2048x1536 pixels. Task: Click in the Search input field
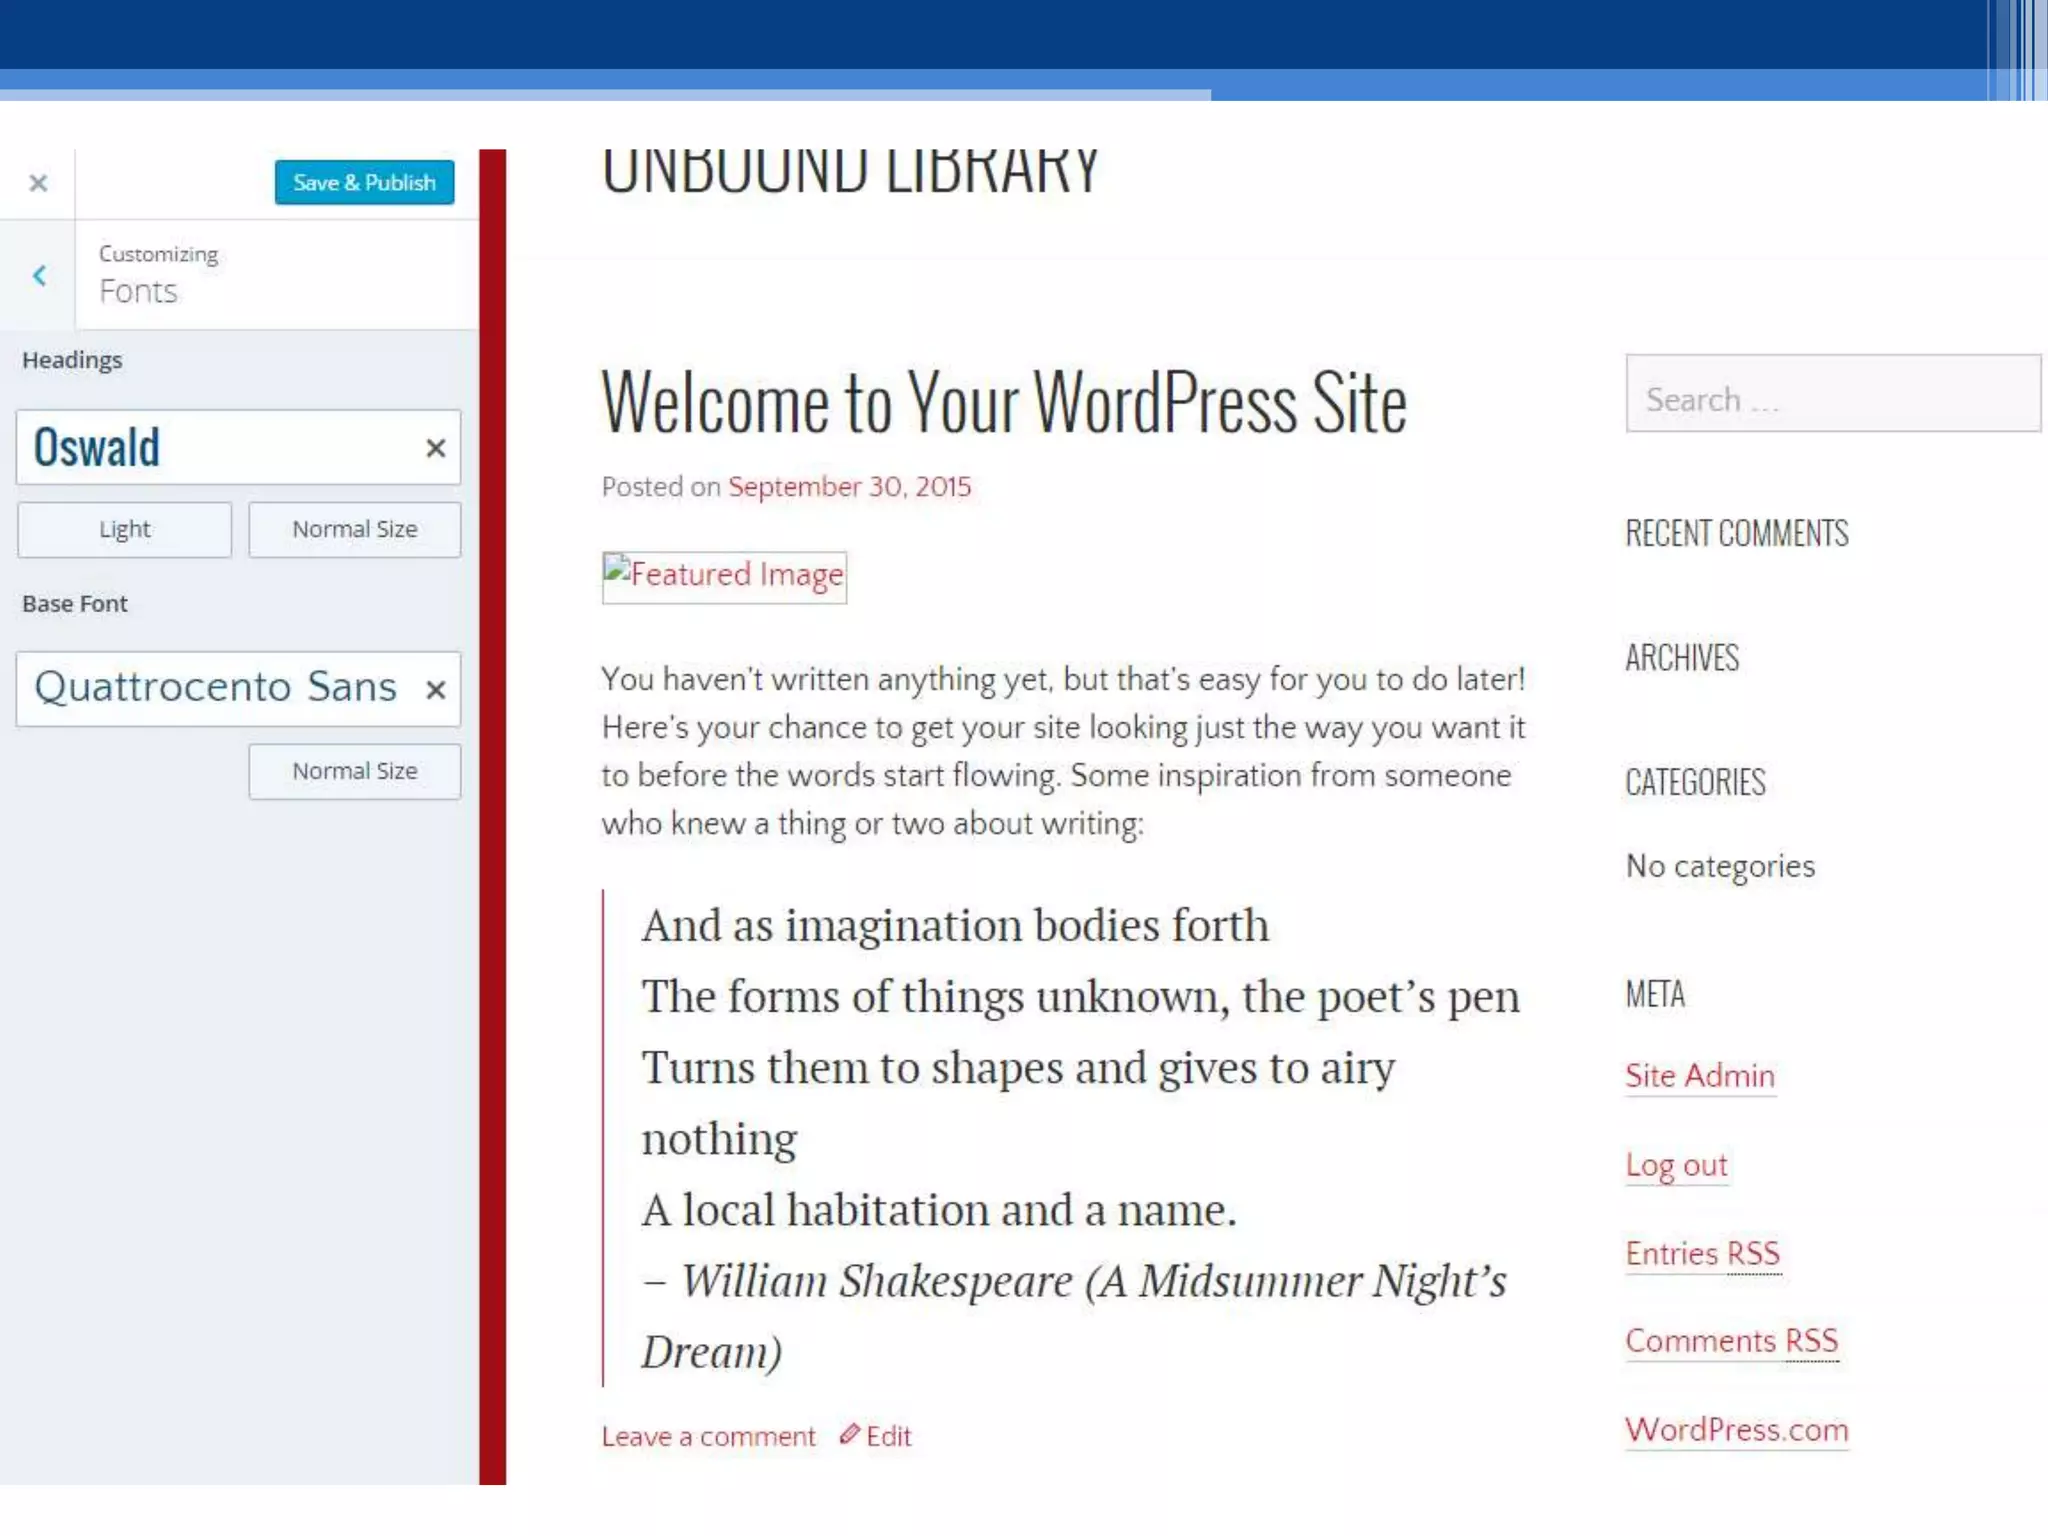(x=1832, y=394)
